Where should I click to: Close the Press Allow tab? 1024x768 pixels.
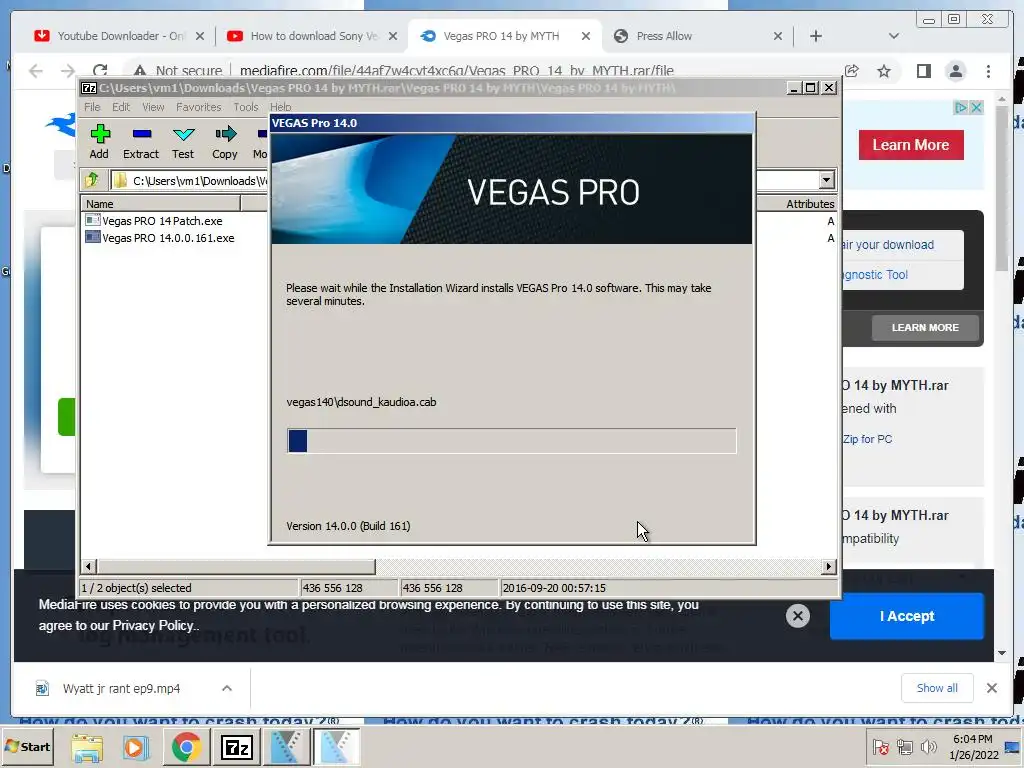778,36
